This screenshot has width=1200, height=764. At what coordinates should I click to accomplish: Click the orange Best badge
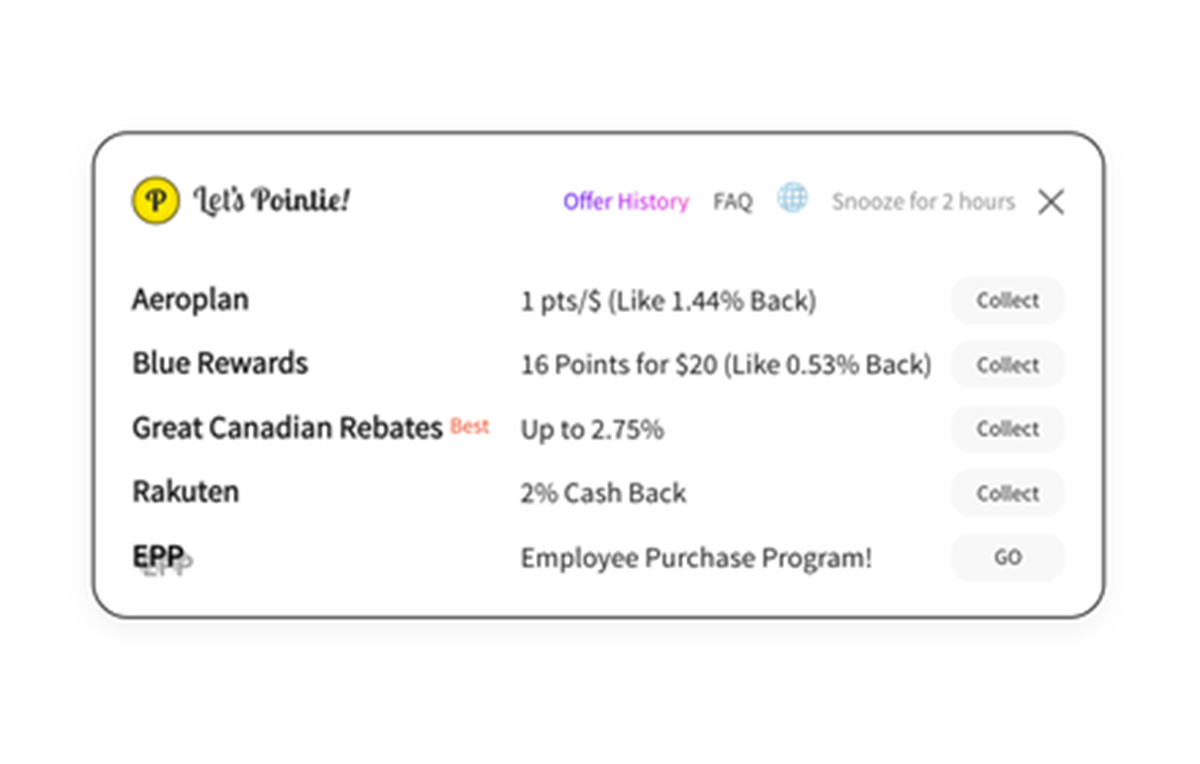point(470,426)
